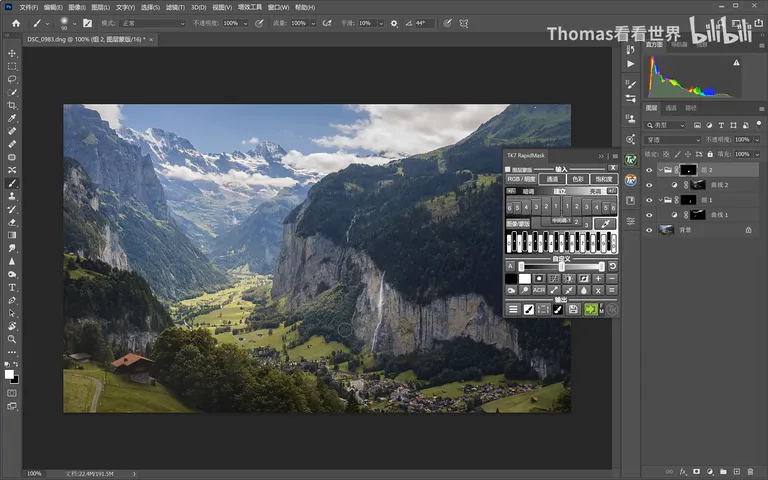Open brush opacity 100% dropdown in options bar

point(245,23)
